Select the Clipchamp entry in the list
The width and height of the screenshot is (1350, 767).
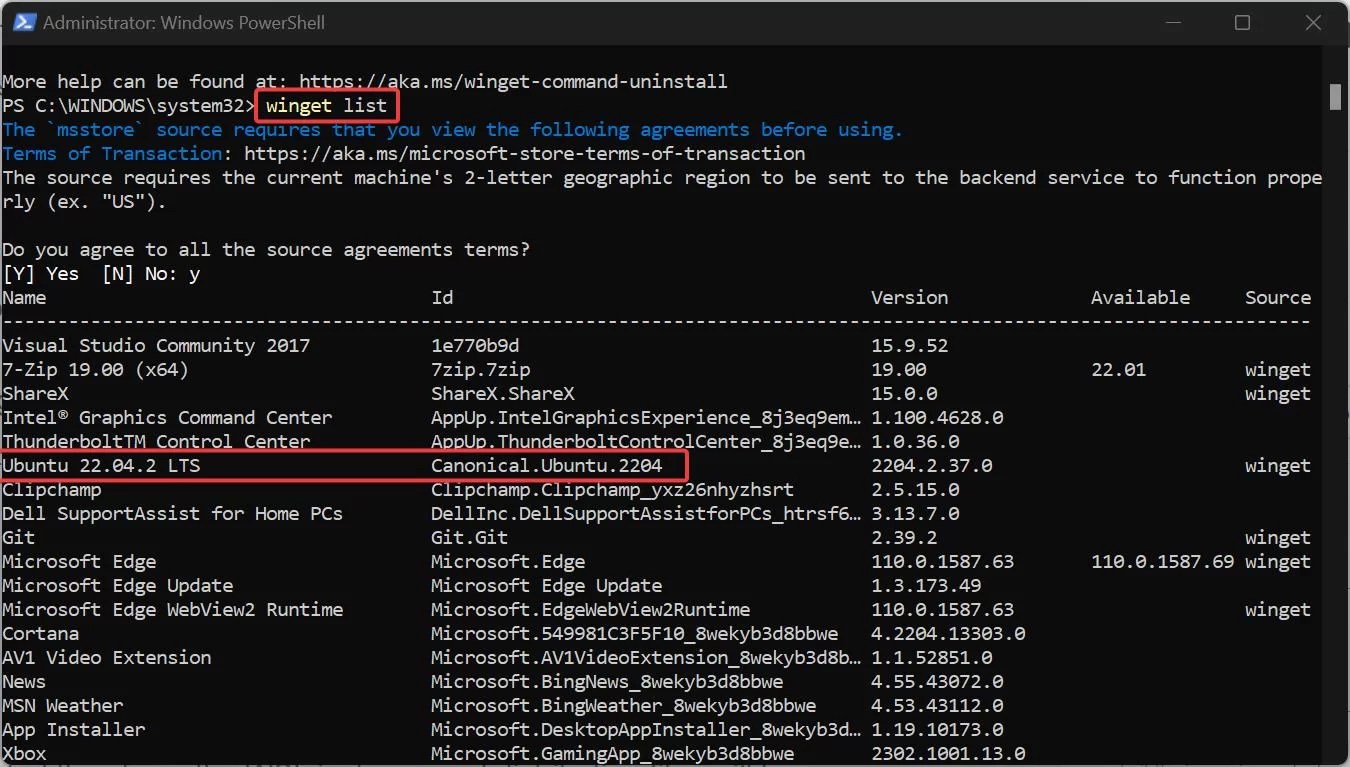tap(51, 489)
